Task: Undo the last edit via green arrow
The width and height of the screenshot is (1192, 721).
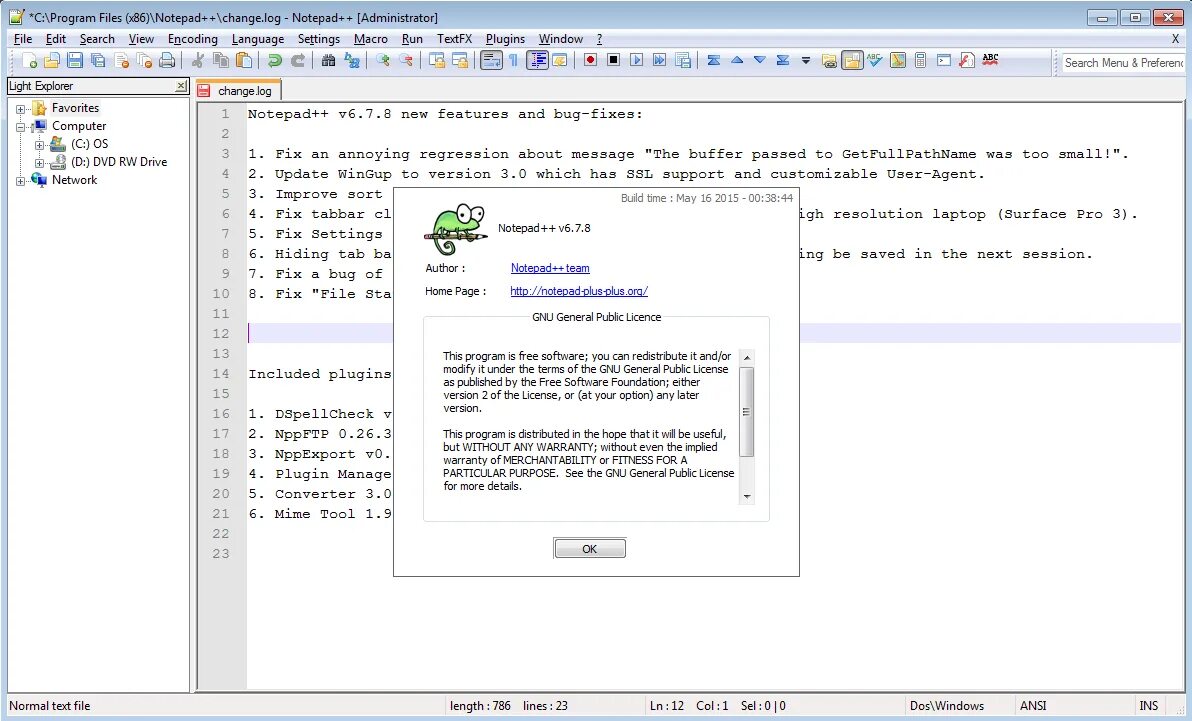Action: pos(274,60)
